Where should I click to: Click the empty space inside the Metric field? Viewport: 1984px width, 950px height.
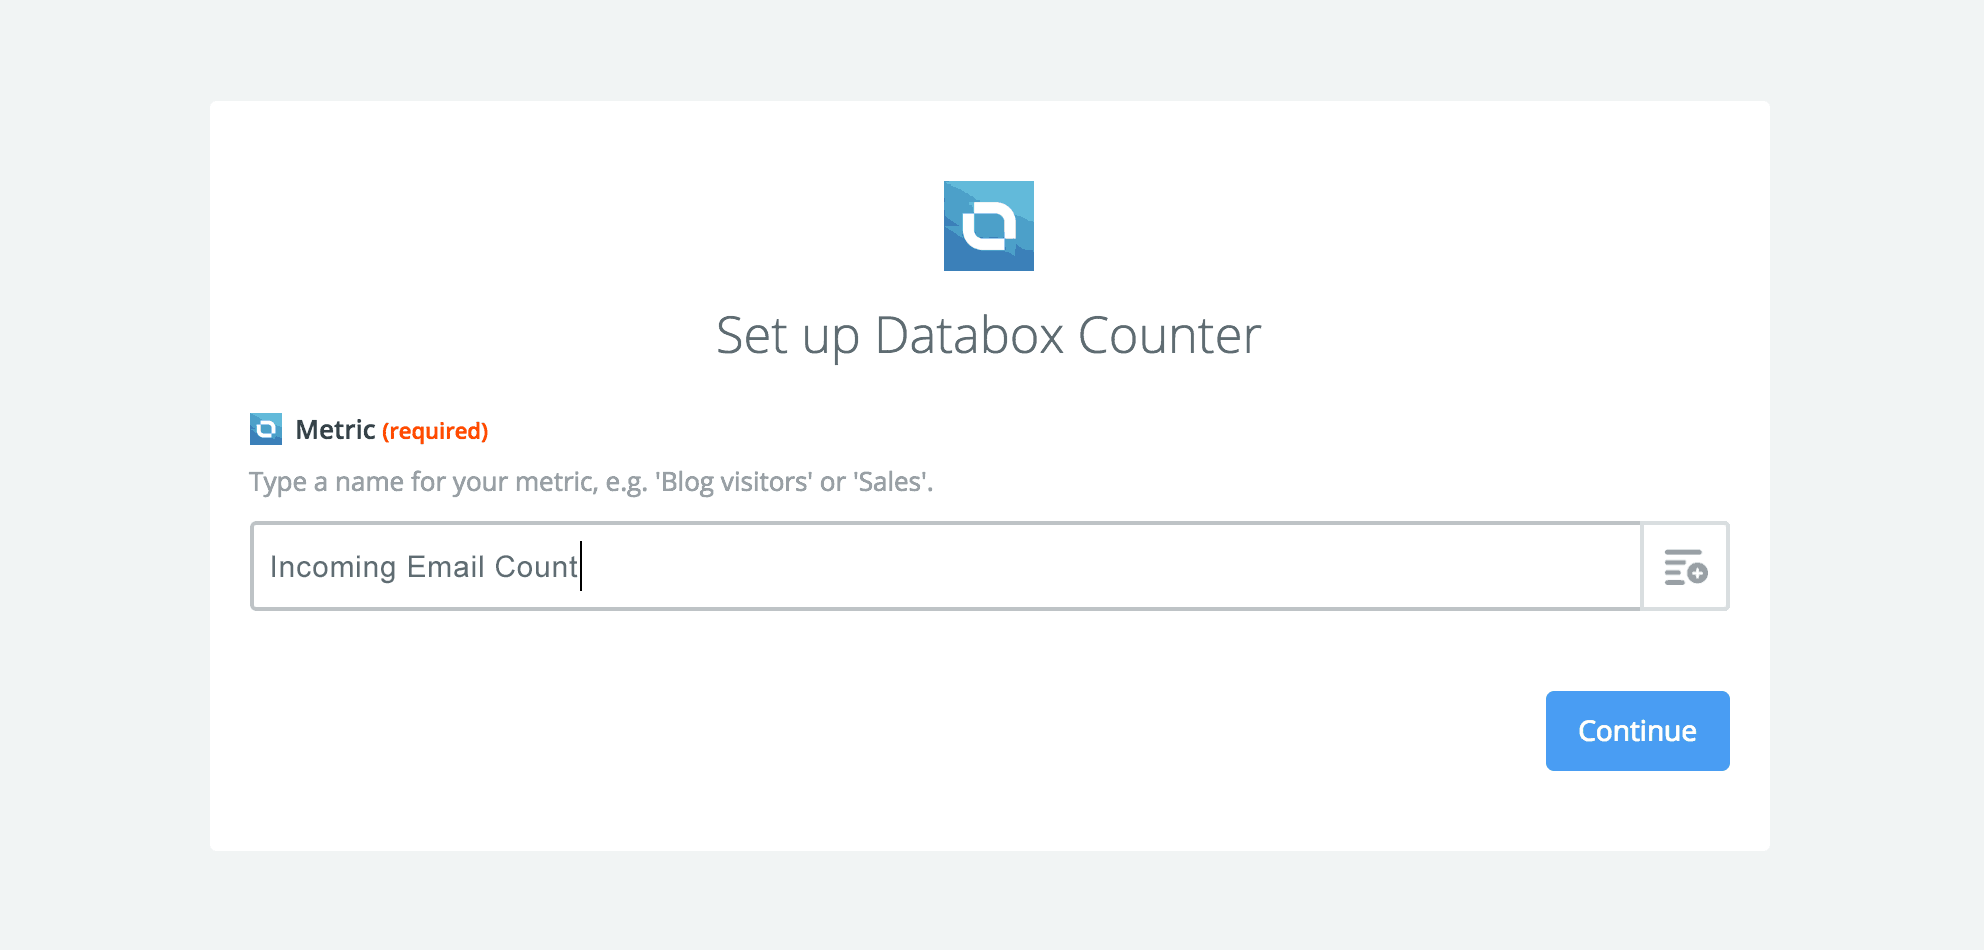pos(1100,567)
